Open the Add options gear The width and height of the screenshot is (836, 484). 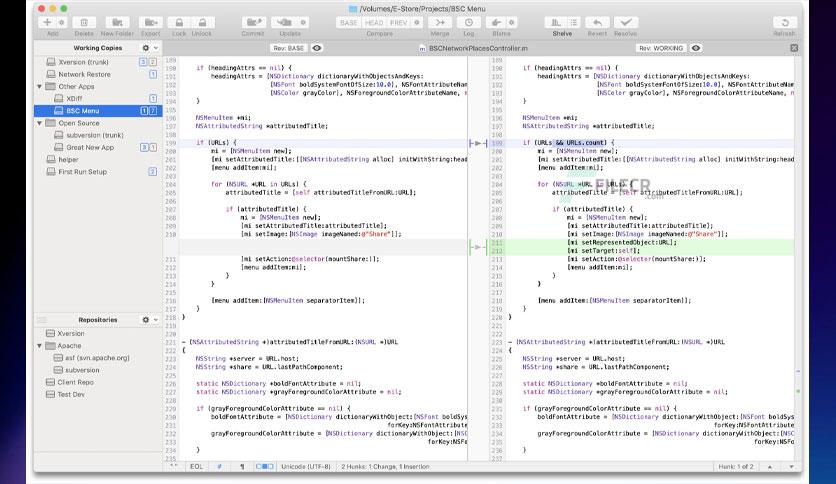[62, 22]
